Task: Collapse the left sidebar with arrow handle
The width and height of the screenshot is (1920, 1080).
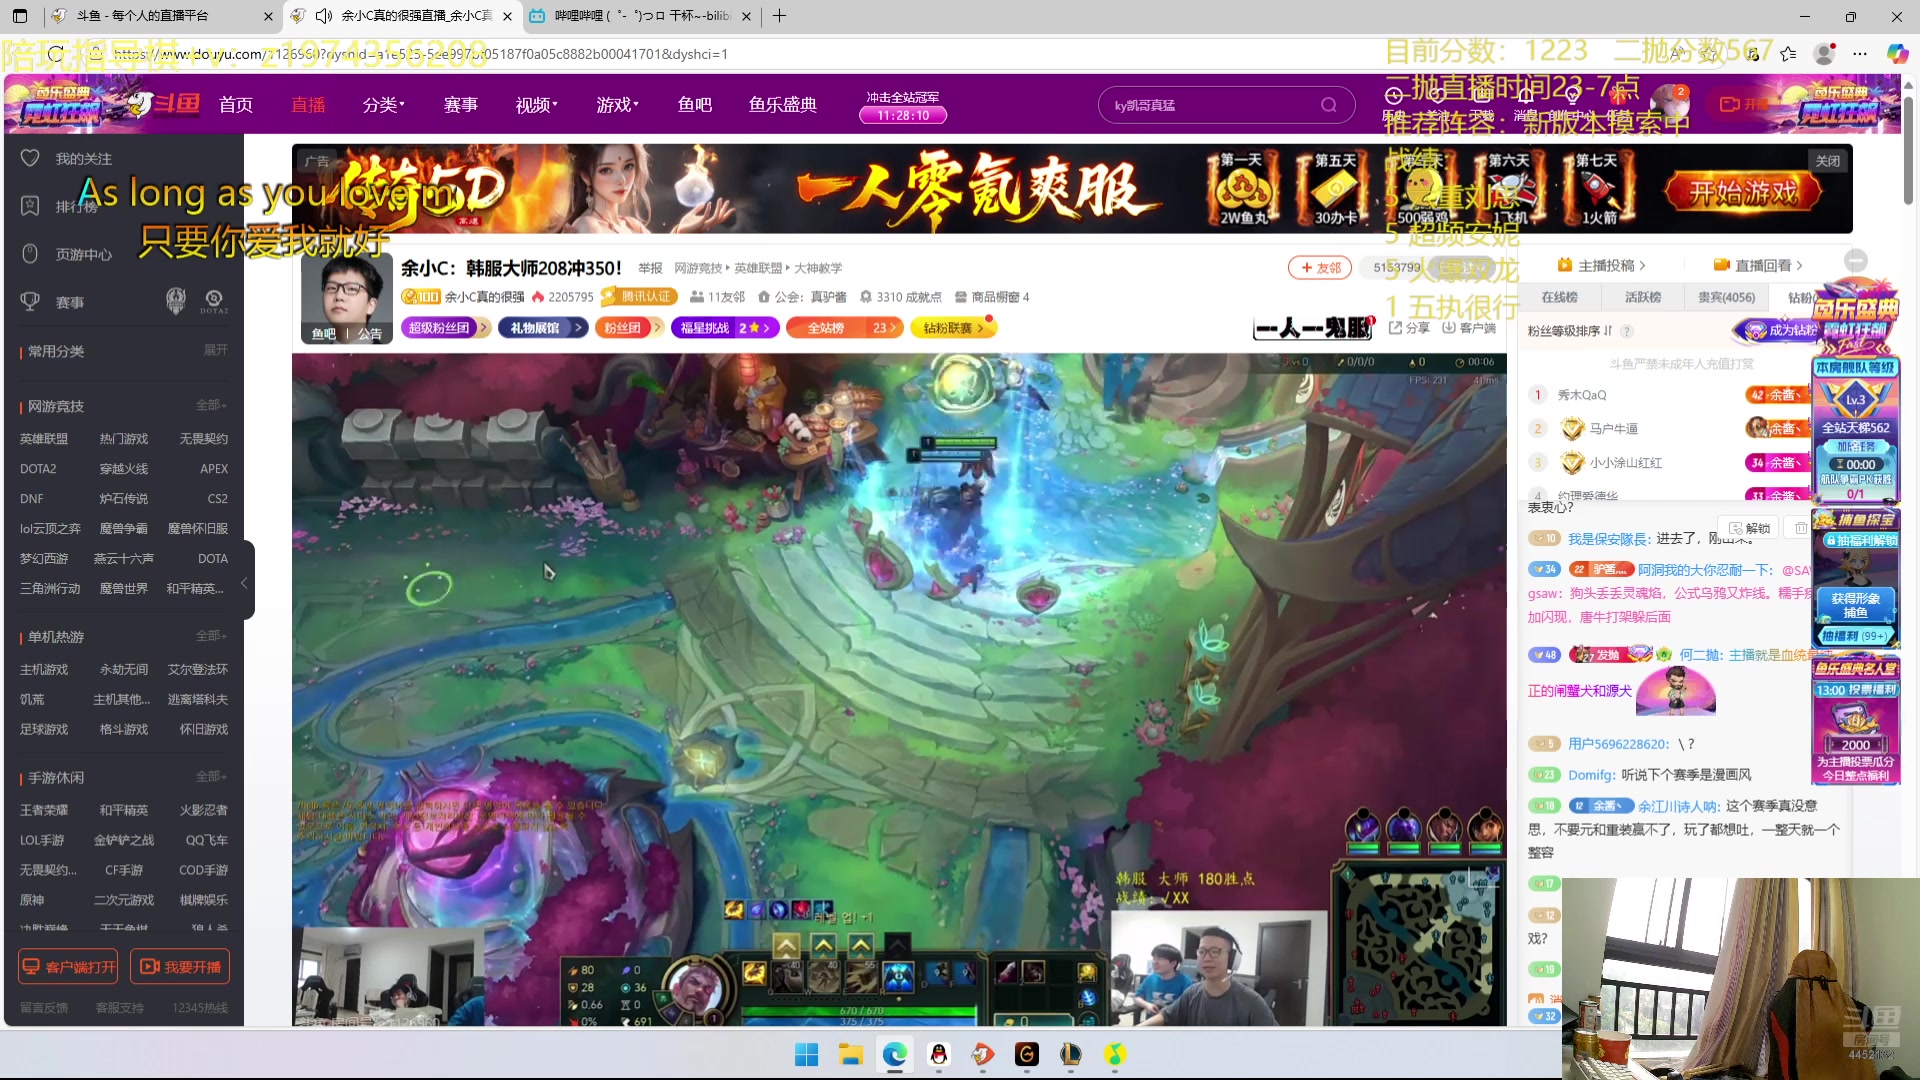Action: pyautogui.click(x=245, y=583)
